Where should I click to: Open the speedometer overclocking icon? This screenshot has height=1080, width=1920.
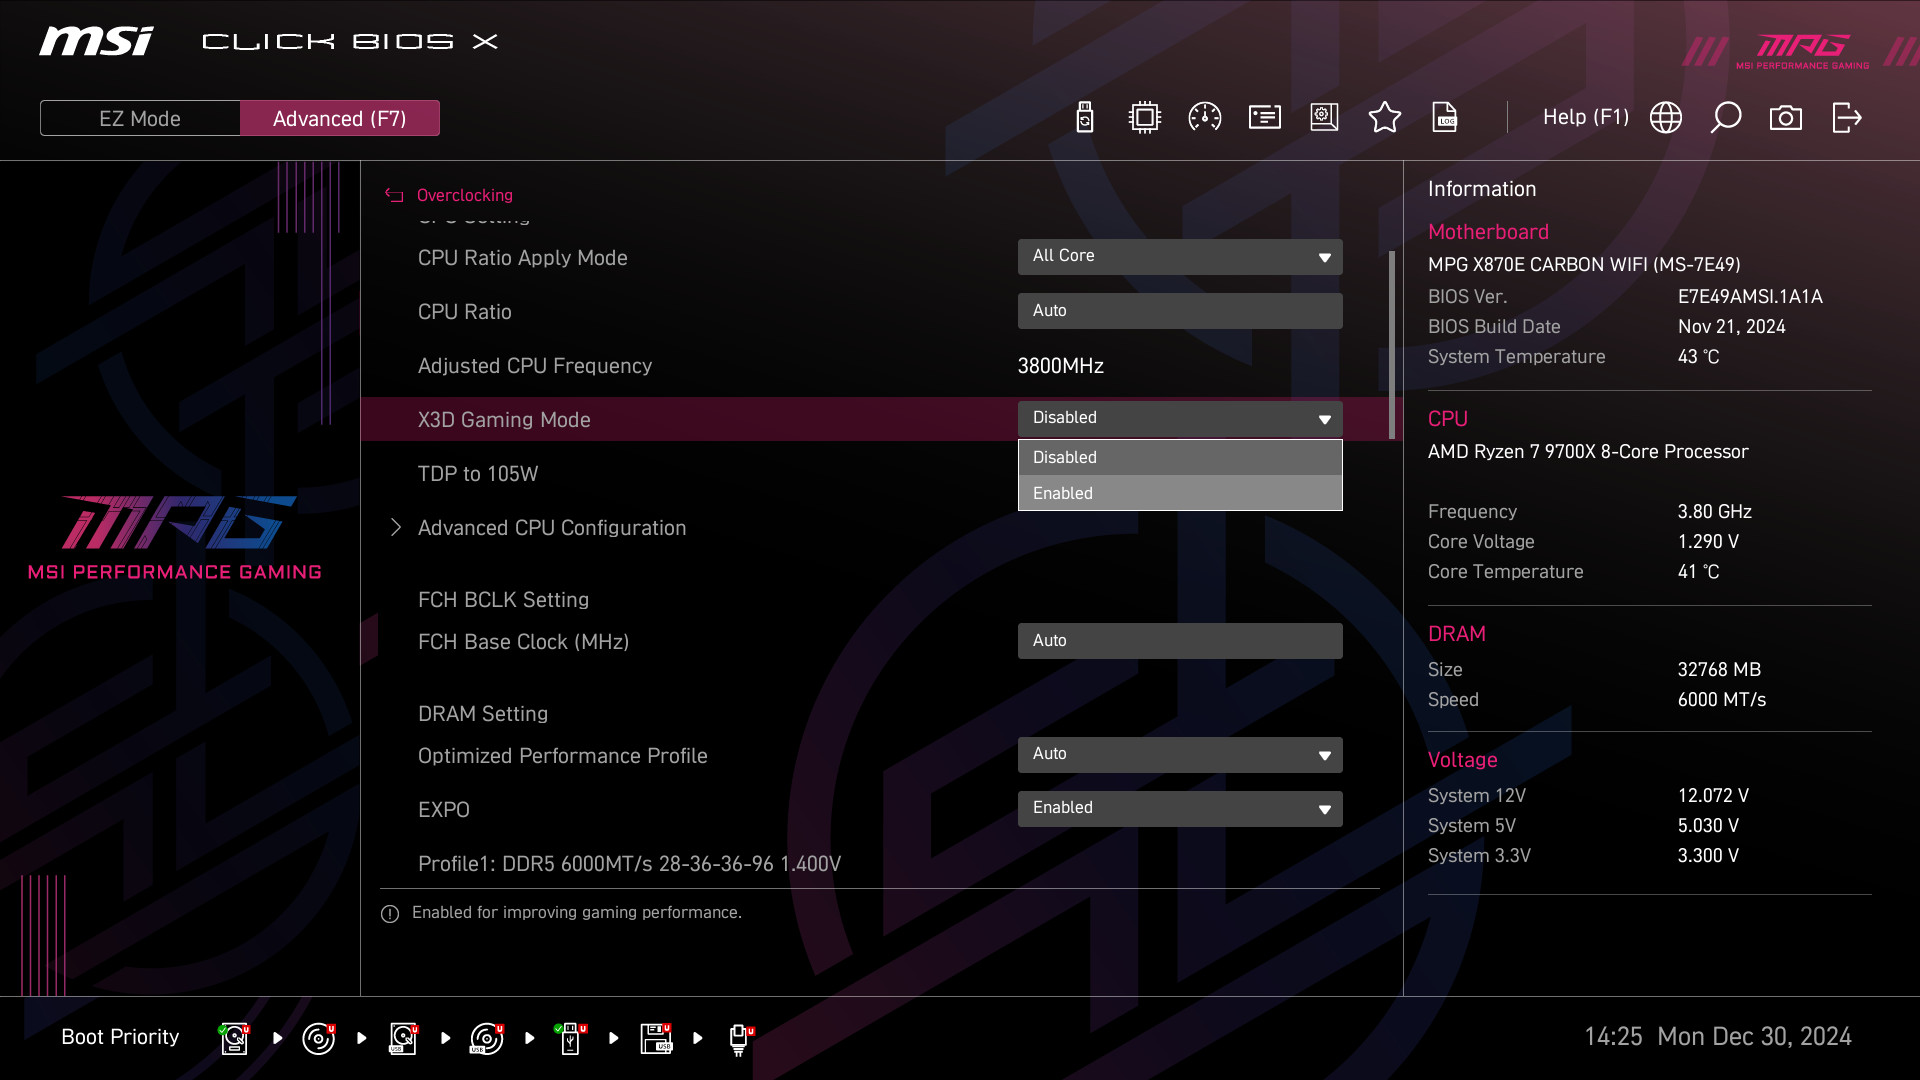tap(1205, 118)
